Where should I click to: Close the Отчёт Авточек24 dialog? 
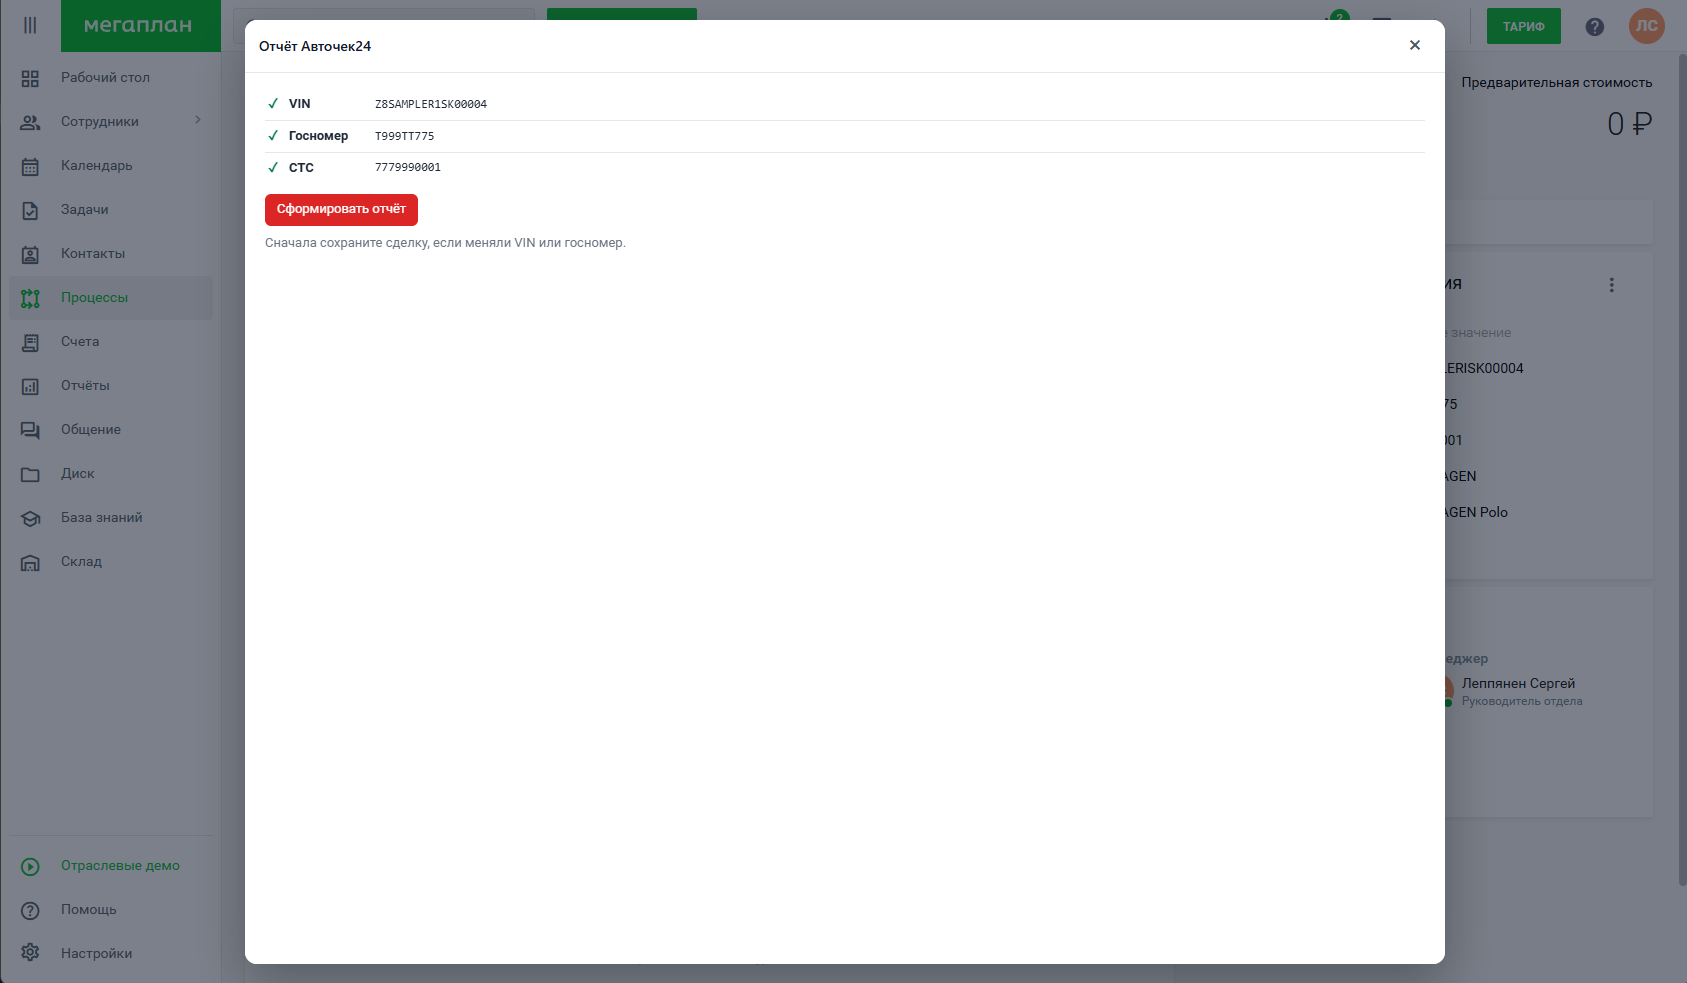click(x=1415, y=45)
